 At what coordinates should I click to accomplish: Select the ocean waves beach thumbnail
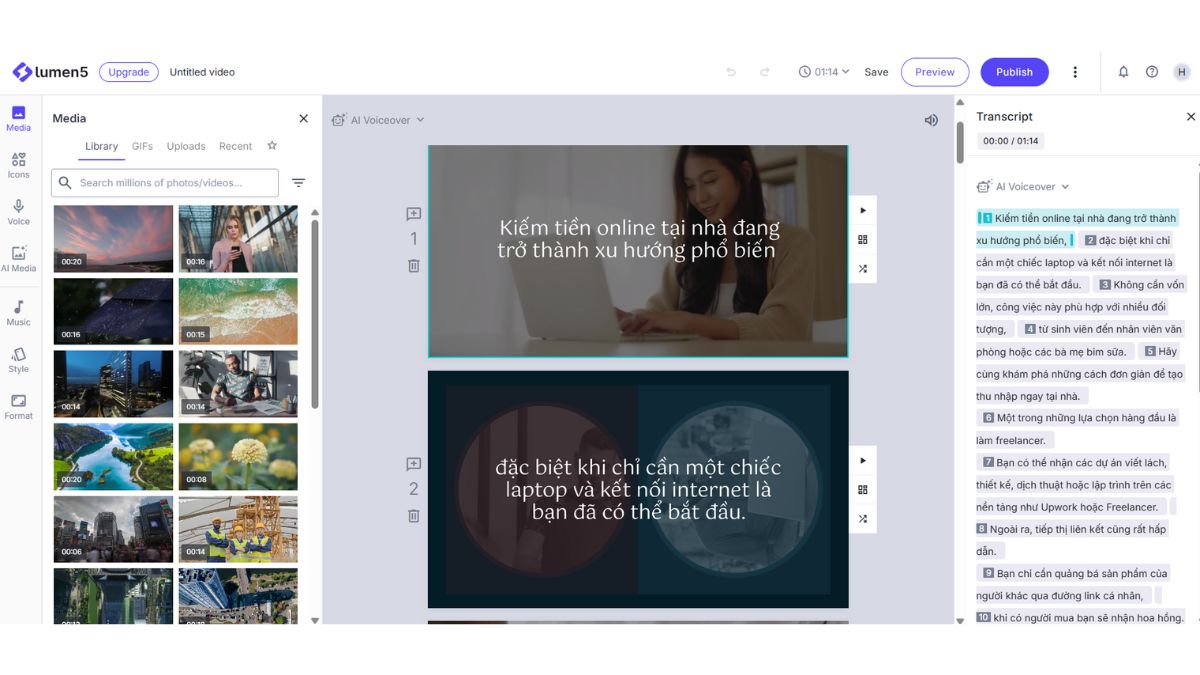[x=238, y=311]
